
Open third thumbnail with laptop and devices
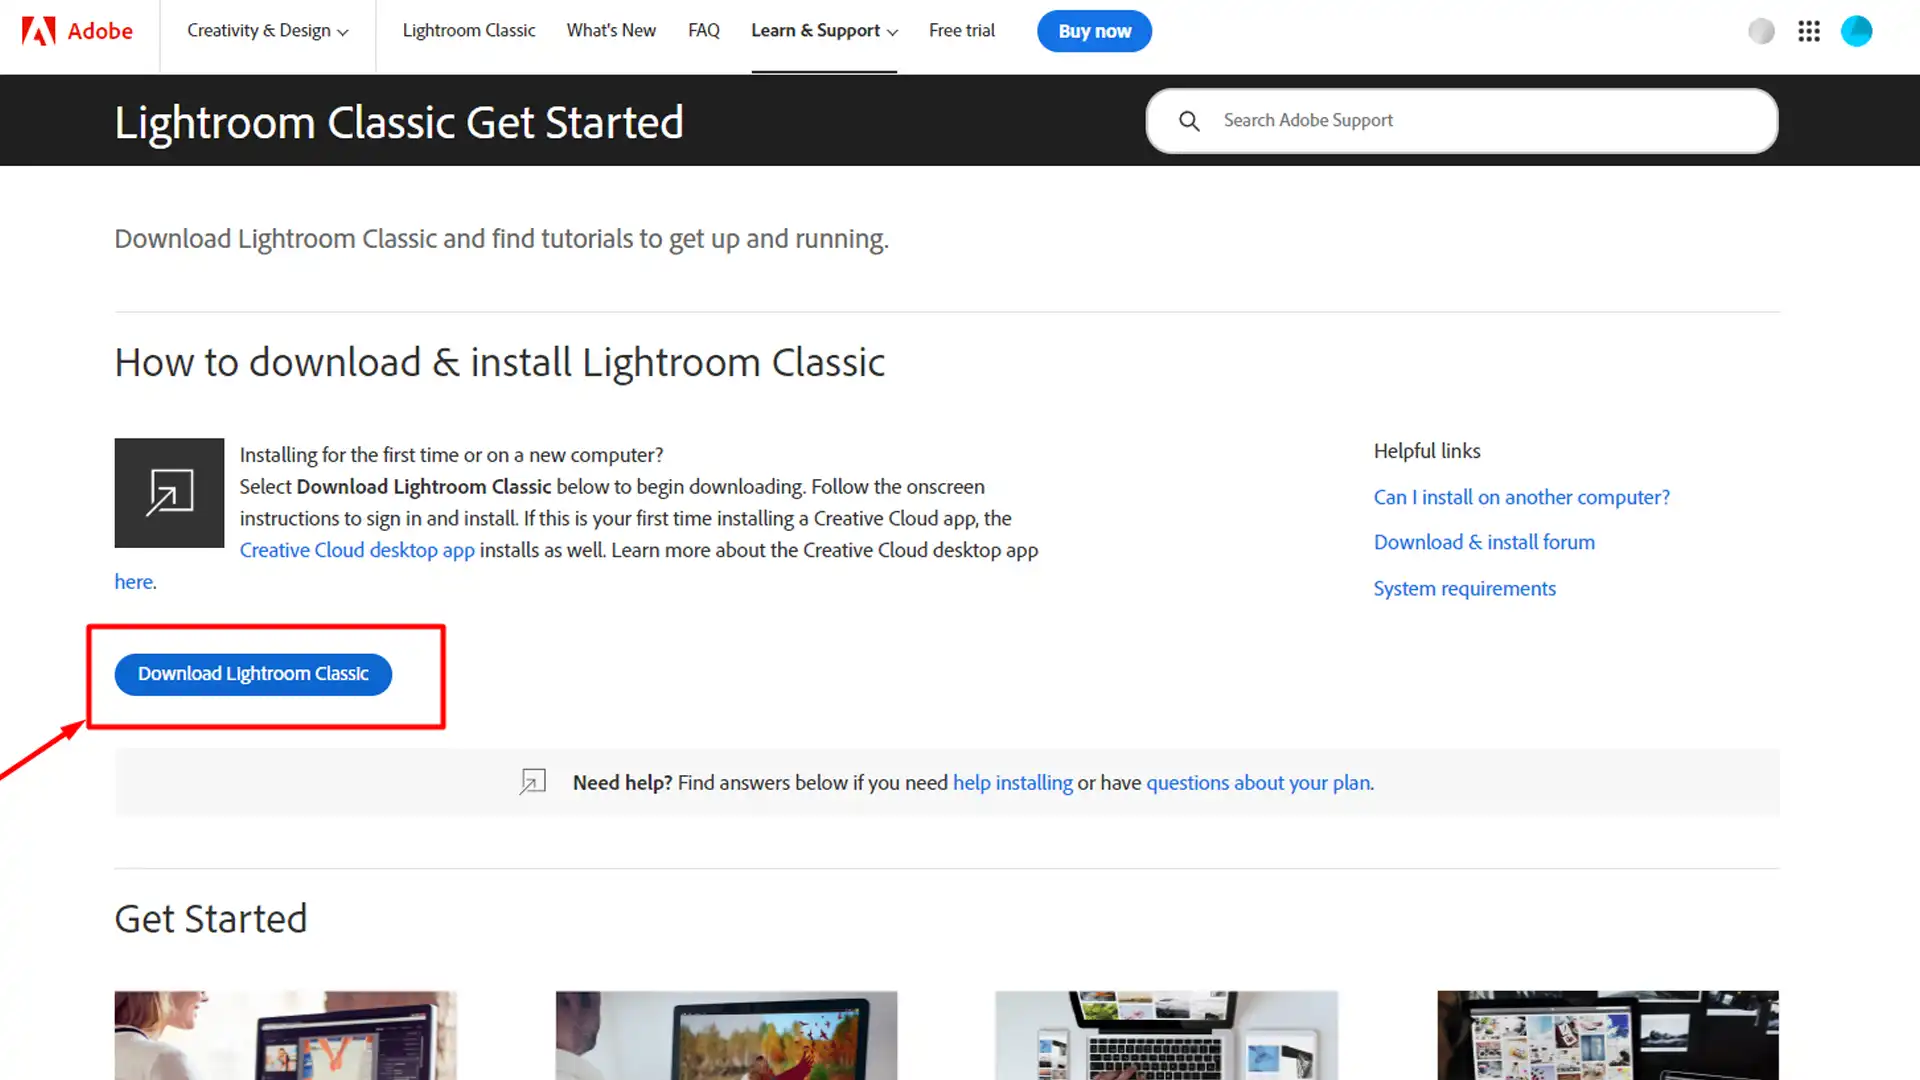pyautogui.click(x=1166, y=1035)
